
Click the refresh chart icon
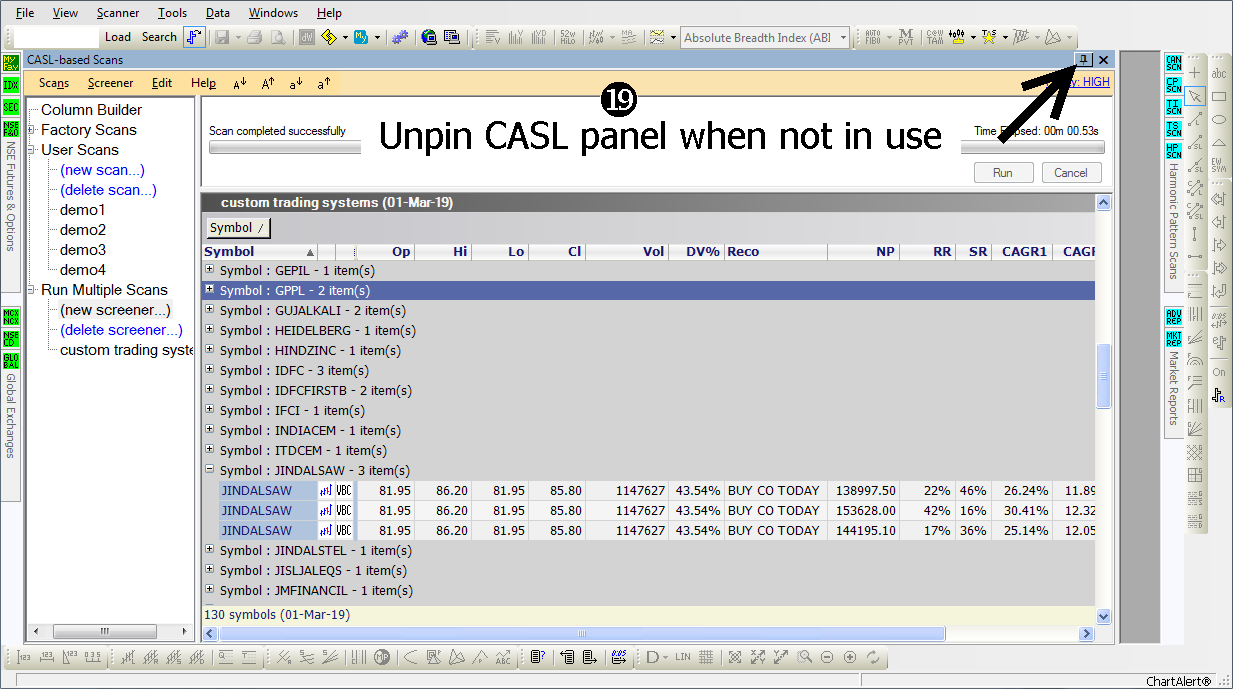click(873, 657)
